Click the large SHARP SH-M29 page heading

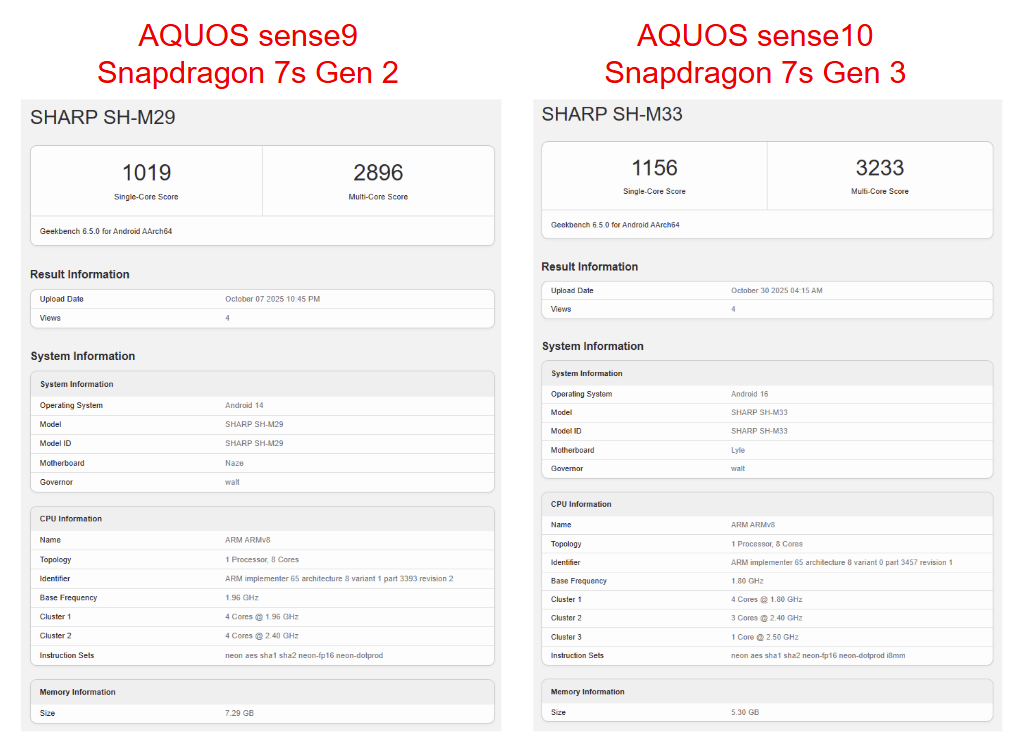[103, 117]
